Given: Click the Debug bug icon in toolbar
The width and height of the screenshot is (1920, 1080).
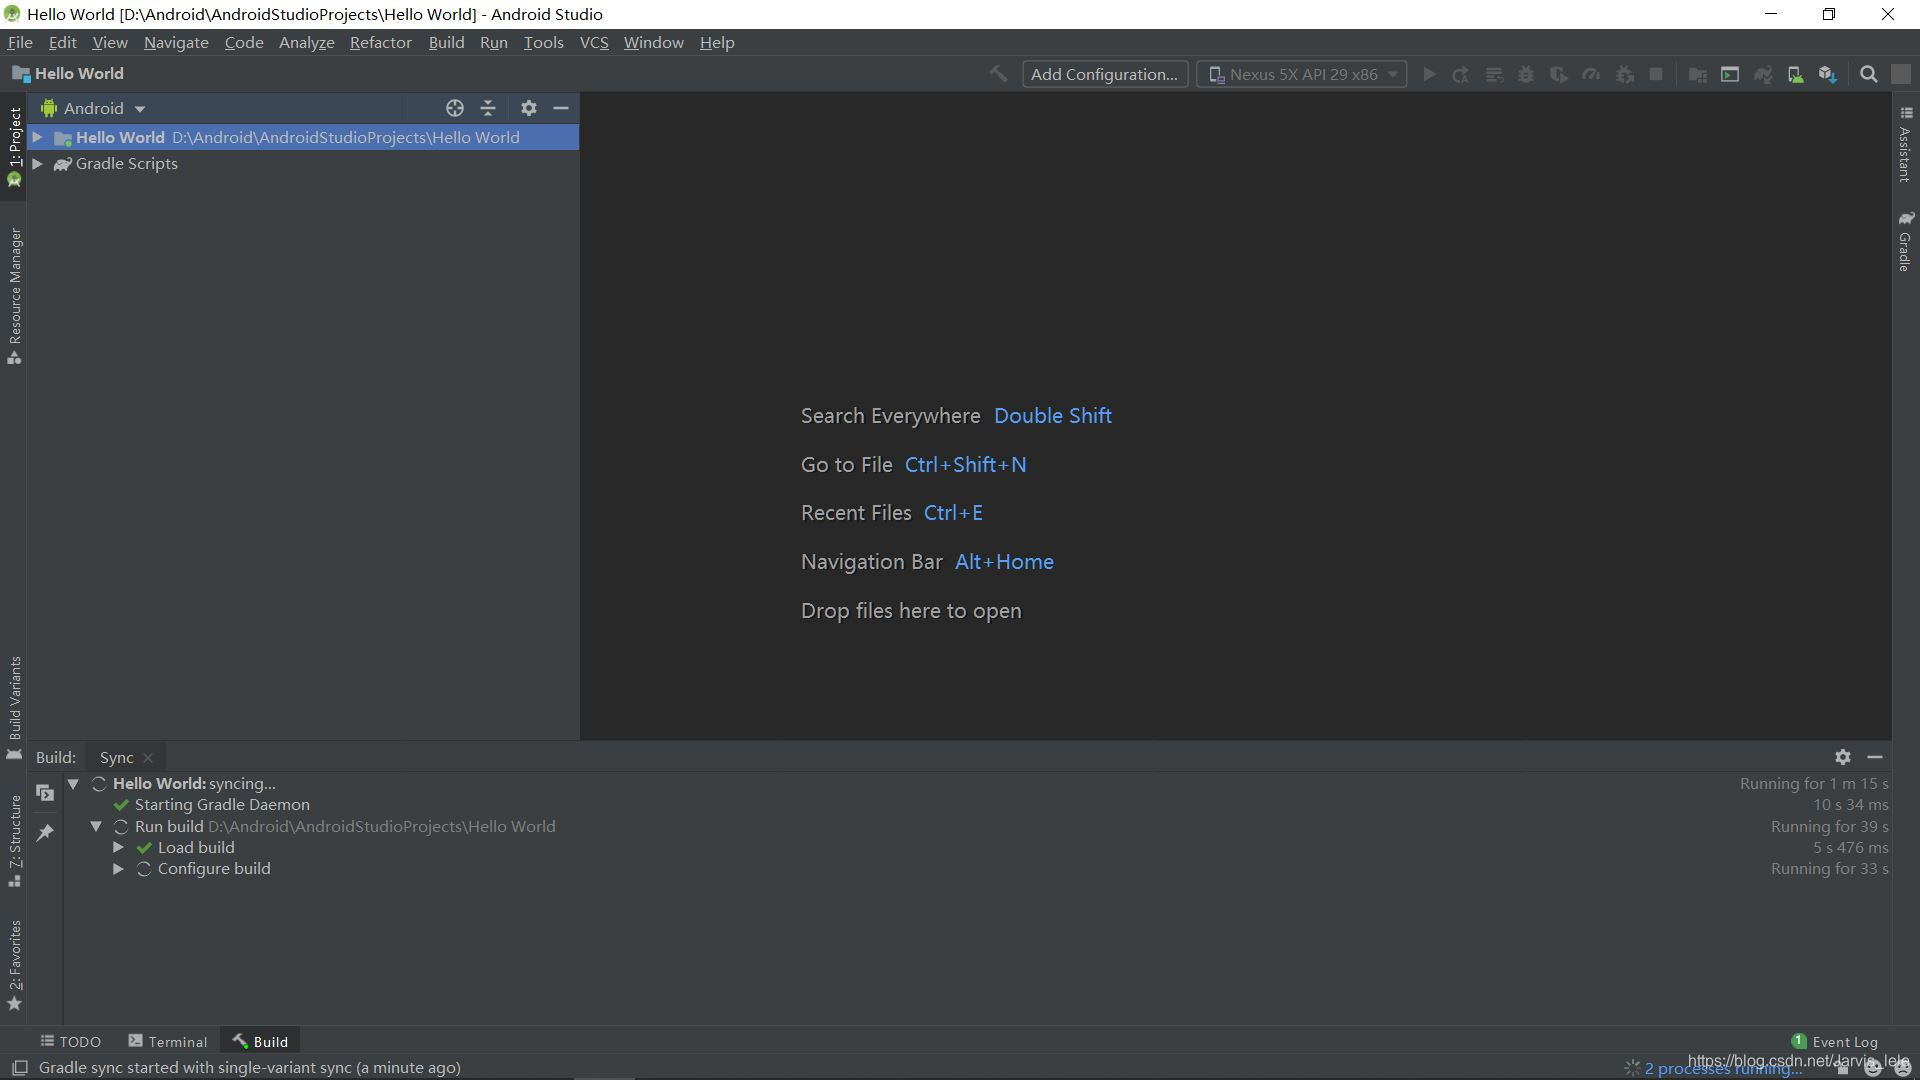Looking at the screenshot, I should [1526, 74].
